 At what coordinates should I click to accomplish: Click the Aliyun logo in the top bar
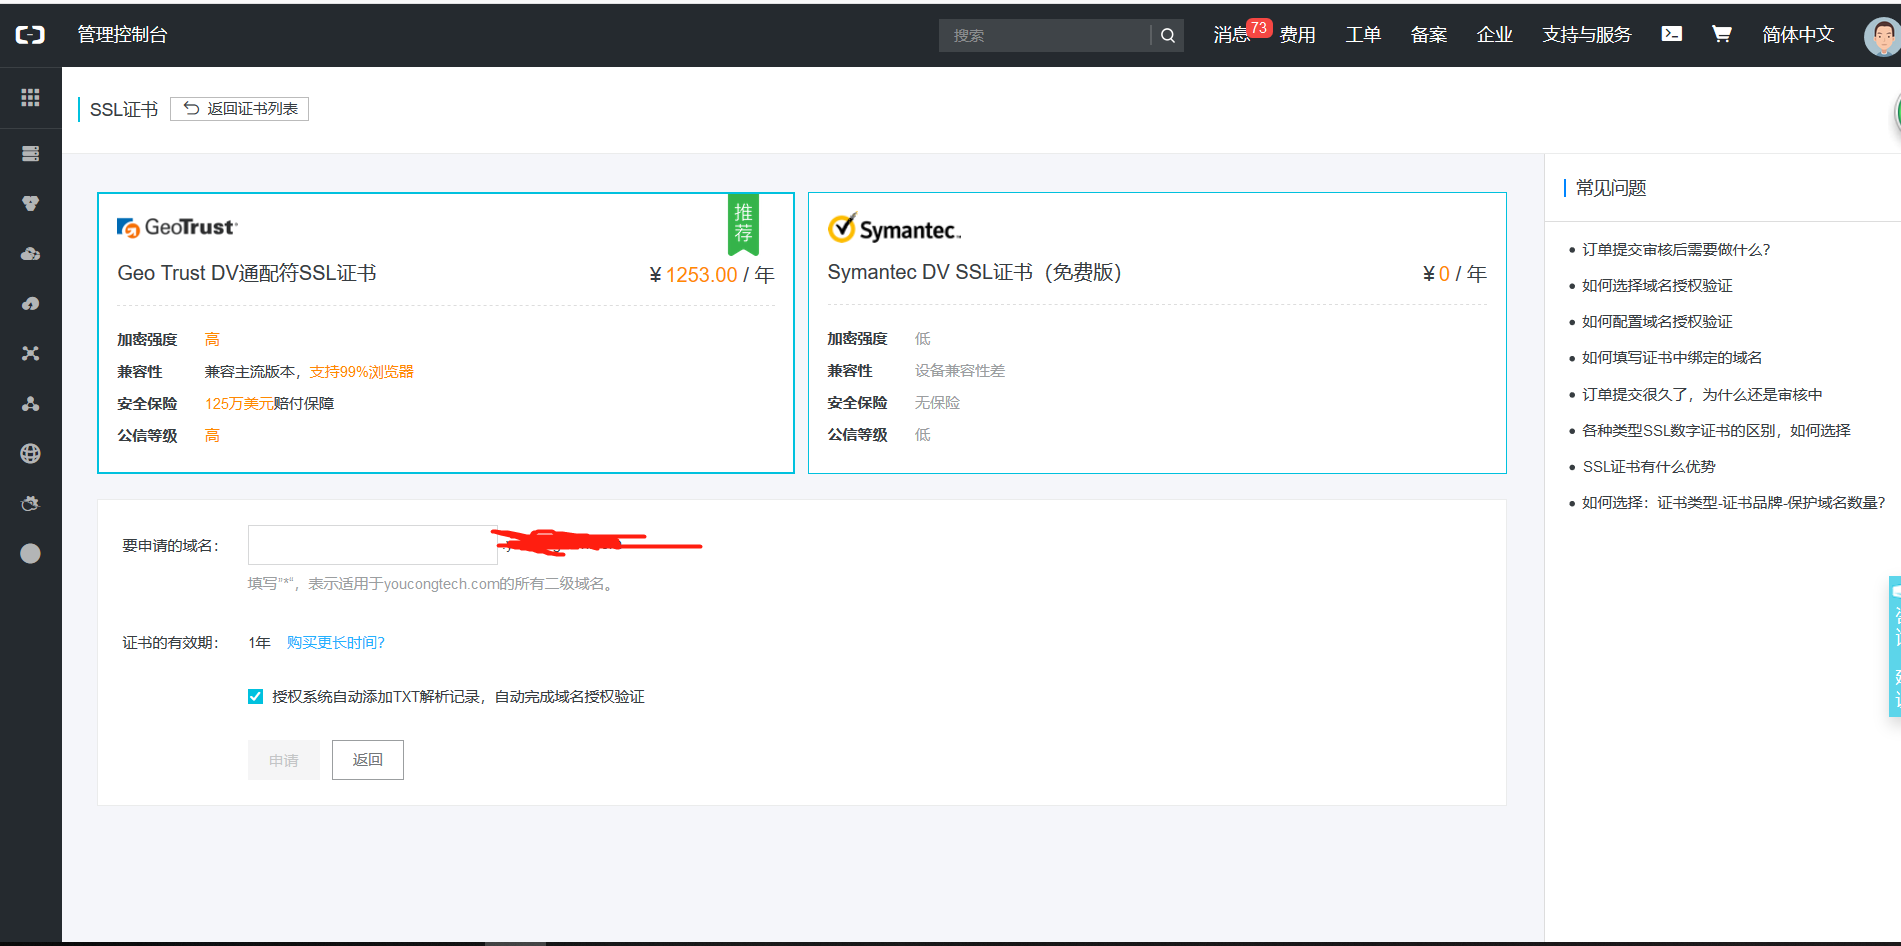[x=30, y=35]
